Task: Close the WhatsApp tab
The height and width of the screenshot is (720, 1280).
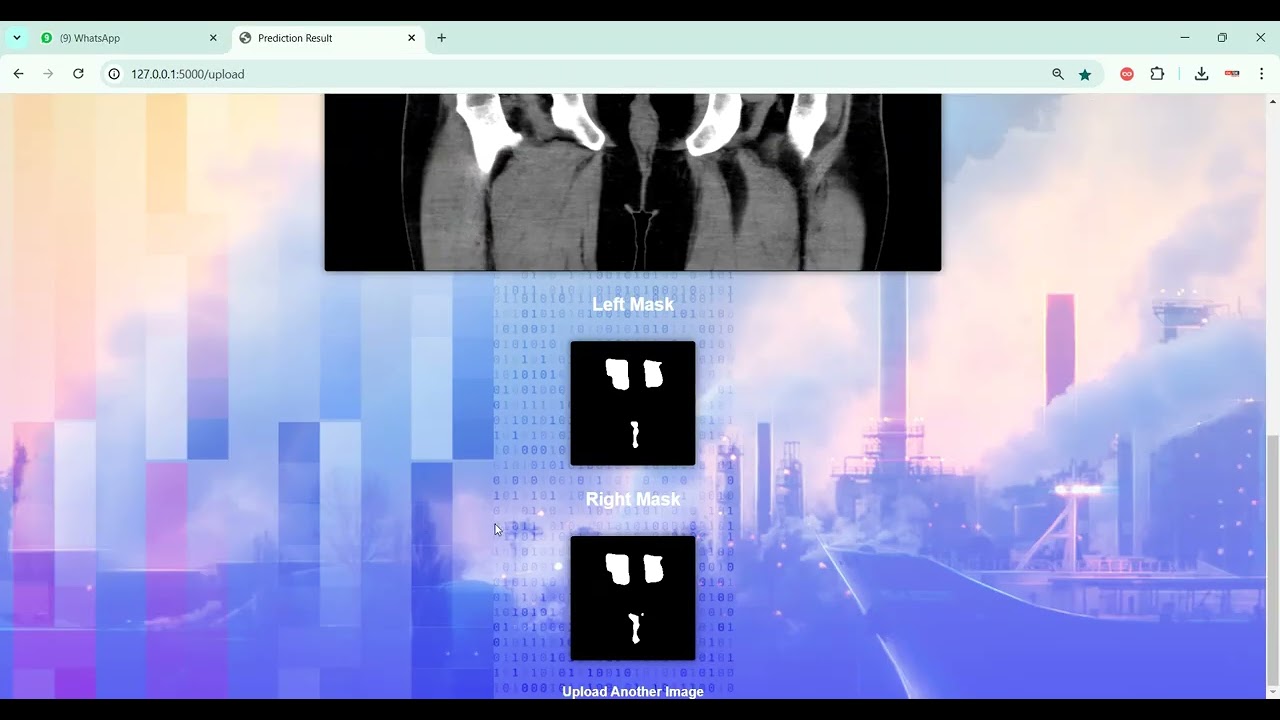Action: pos(213,38)
